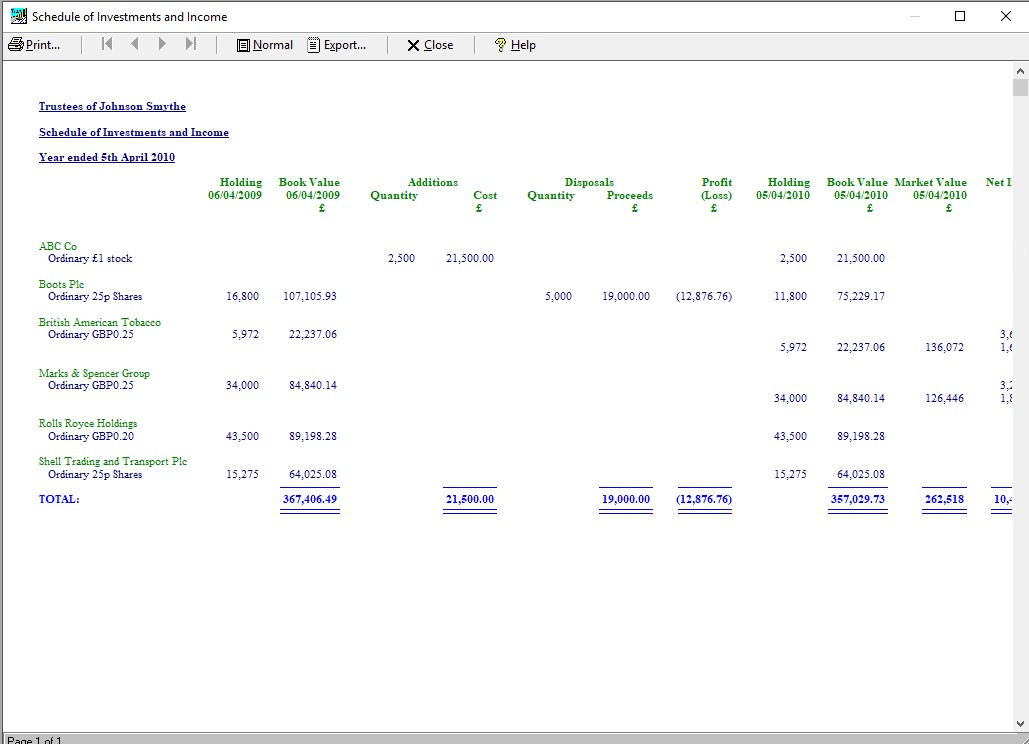Open the Export dialog
The height and width of the screenshot is (744, 1029).
(x=337, y=45)
